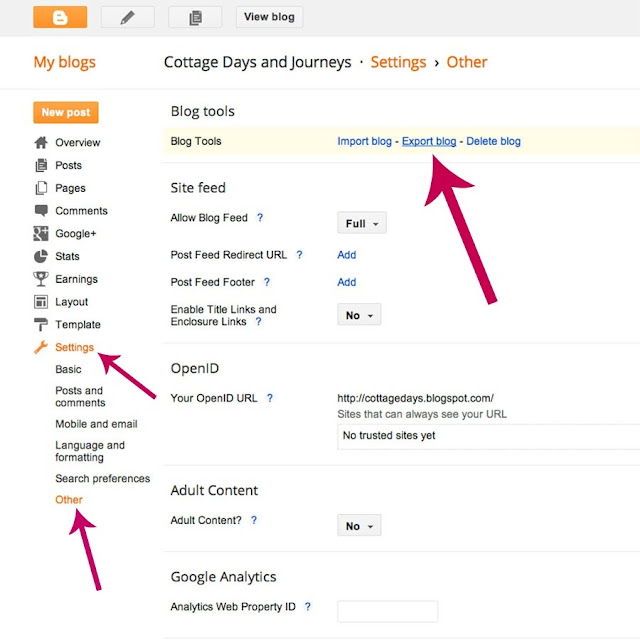640x640 pixels.
Task: Click the Stats pie chart icon
Action: point(41,256)
